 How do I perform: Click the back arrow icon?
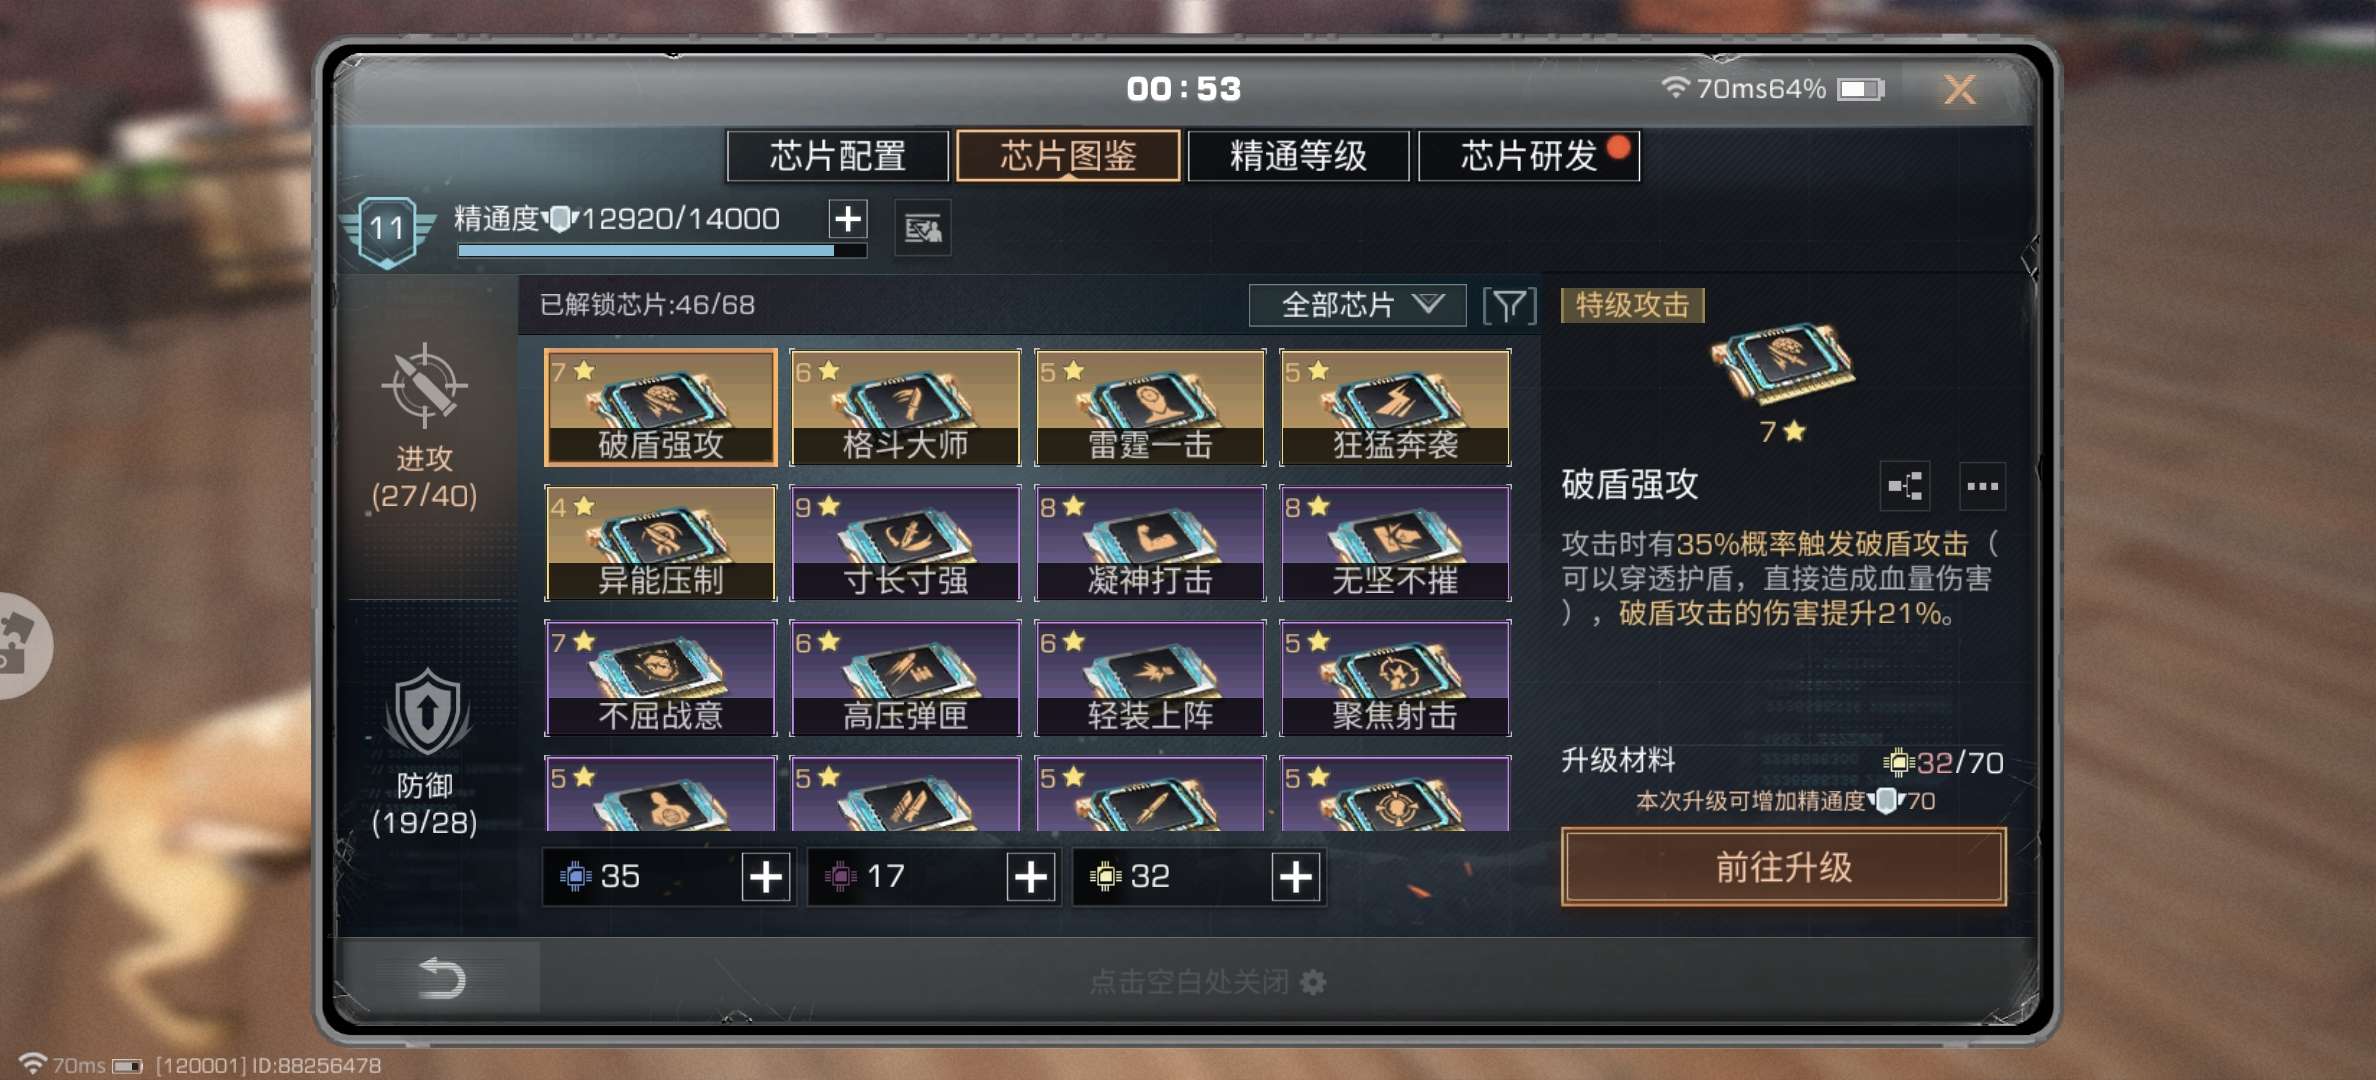pos(442,978)
